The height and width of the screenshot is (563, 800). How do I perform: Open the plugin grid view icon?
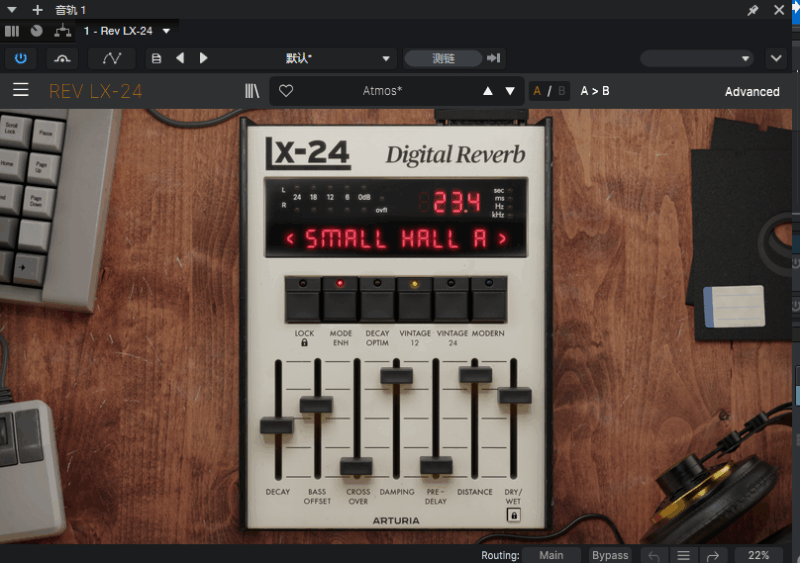click(x=12, y=31)
